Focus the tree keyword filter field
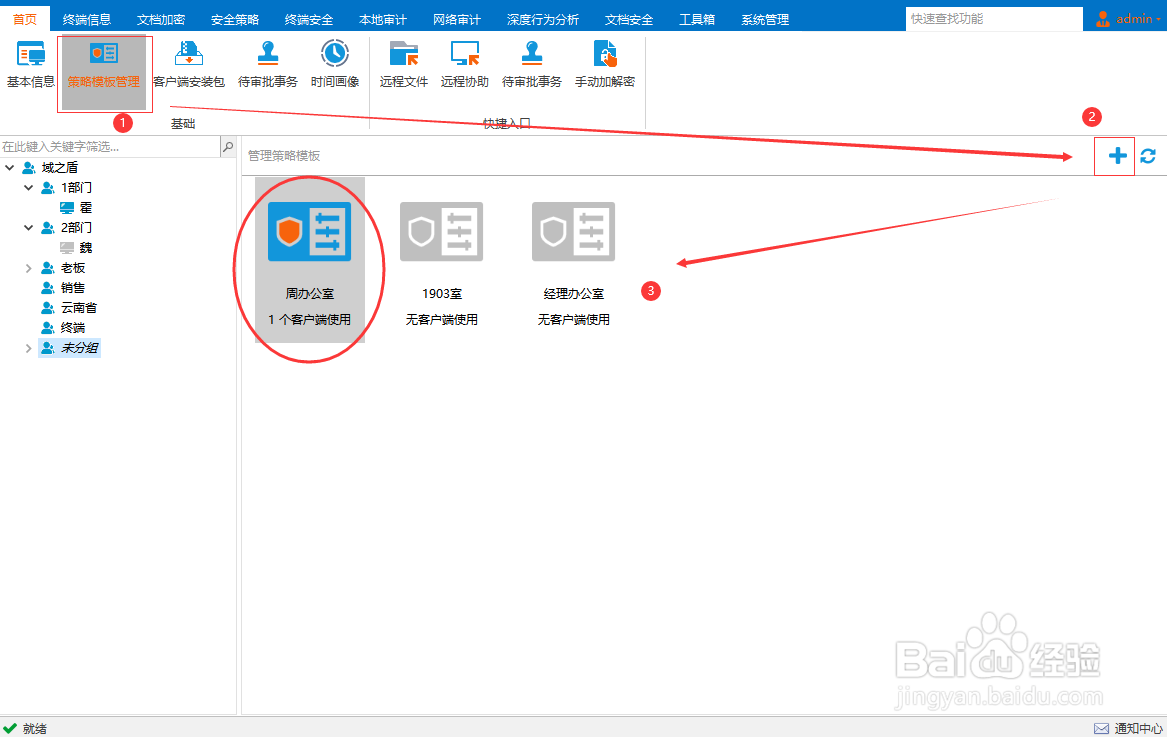The width and height of the screenshot is (1167, 737). [110, 147]
